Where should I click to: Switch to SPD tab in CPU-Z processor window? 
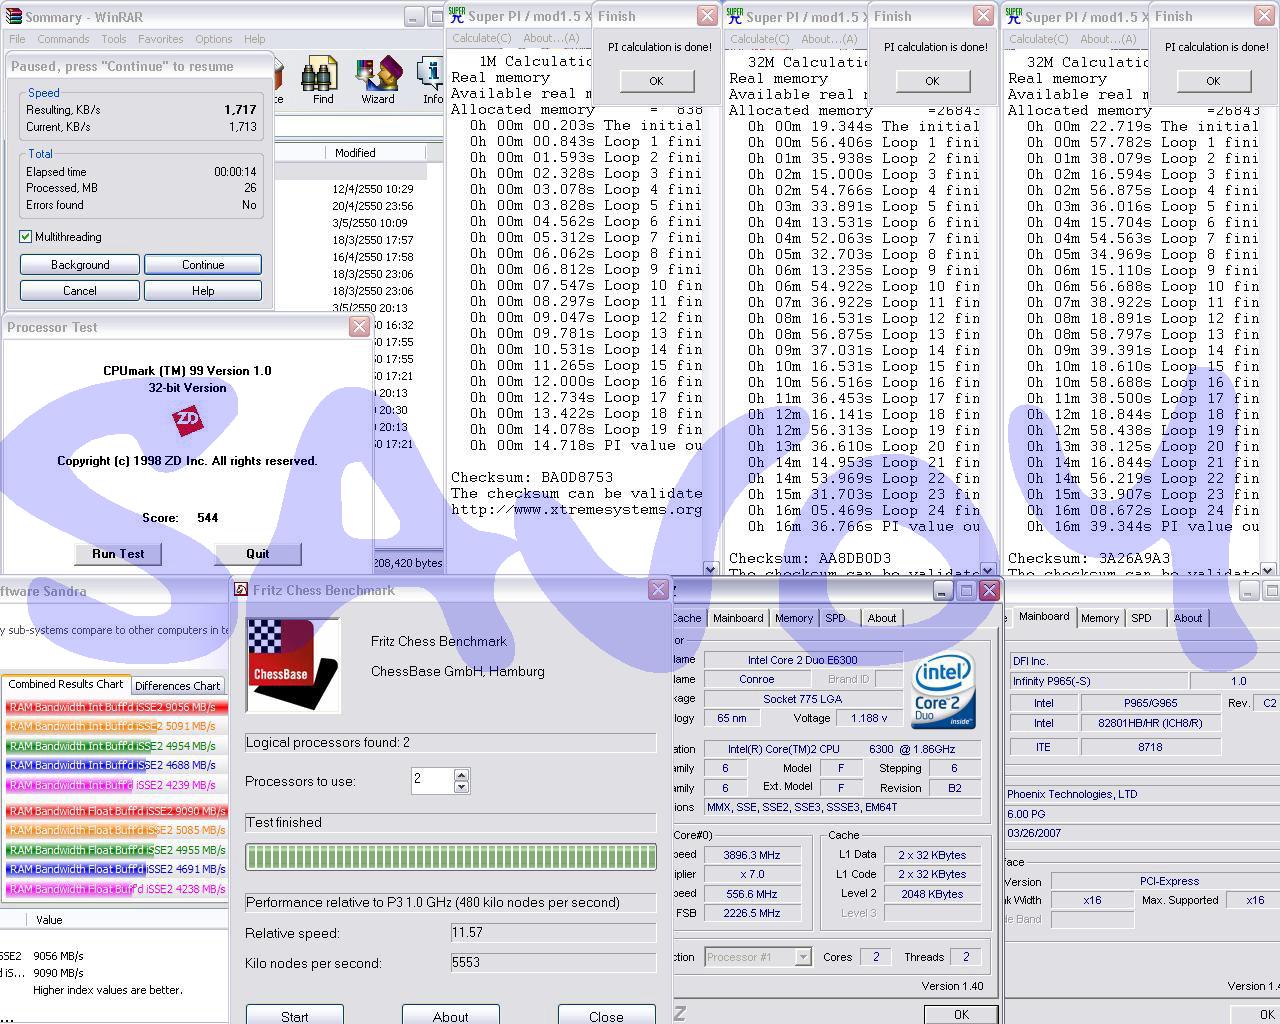(x=835, y=618)
